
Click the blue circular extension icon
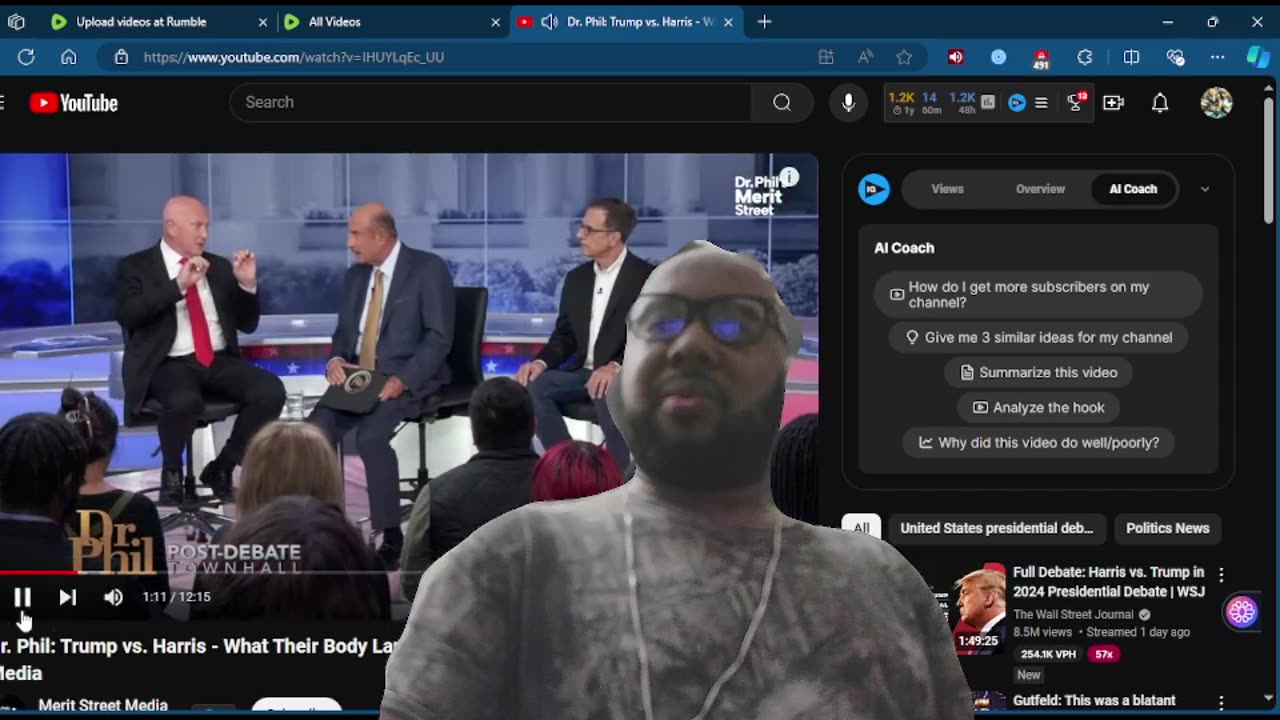click(998, 57)
